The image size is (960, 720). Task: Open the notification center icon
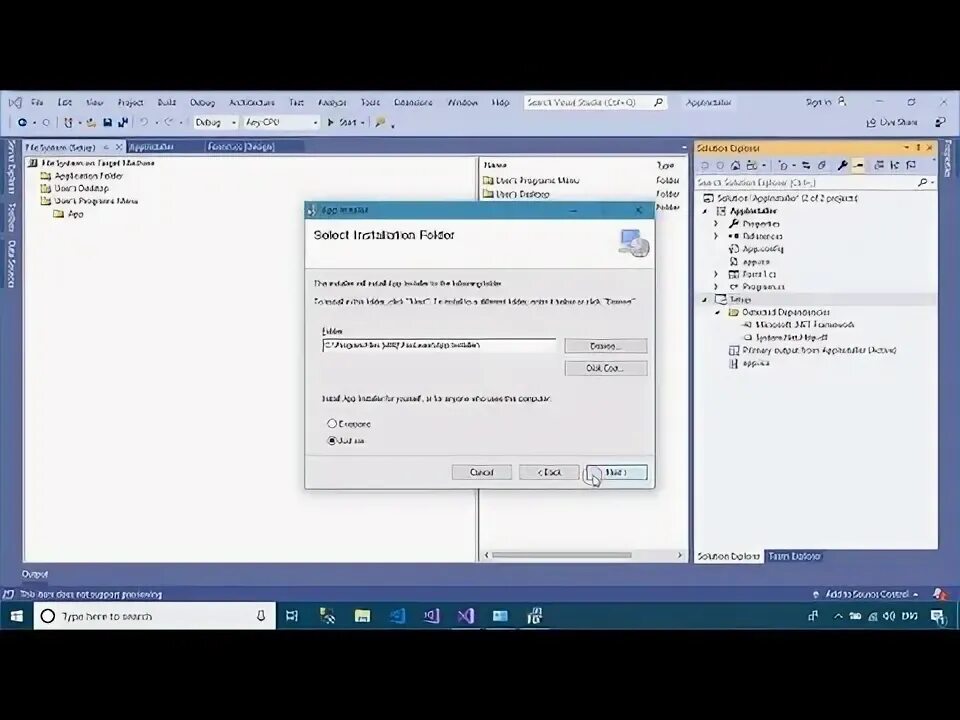[937, 616]
